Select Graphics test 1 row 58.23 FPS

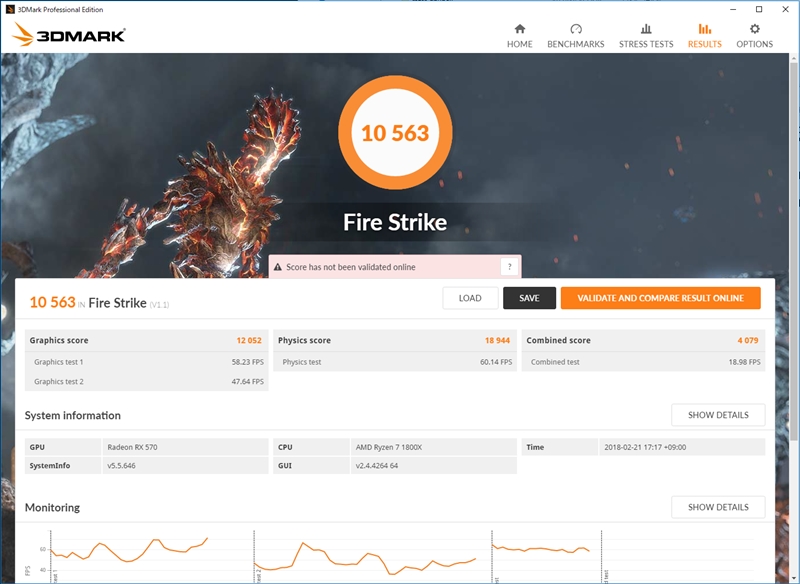146,362
